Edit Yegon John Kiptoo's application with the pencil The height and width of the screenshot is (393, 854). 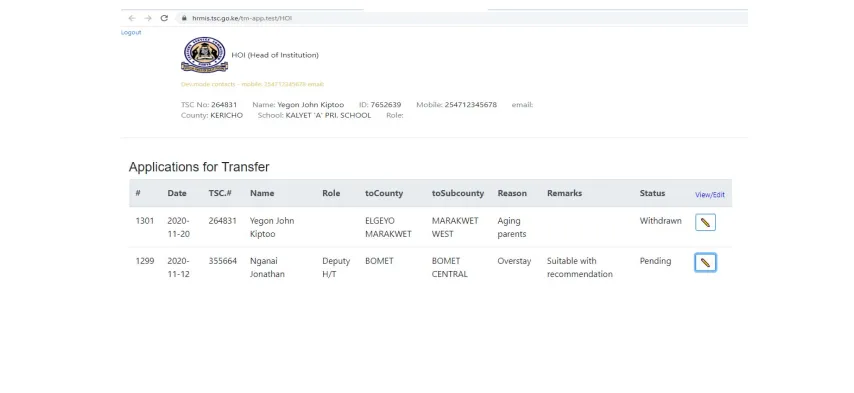click(x=705, y=222)
